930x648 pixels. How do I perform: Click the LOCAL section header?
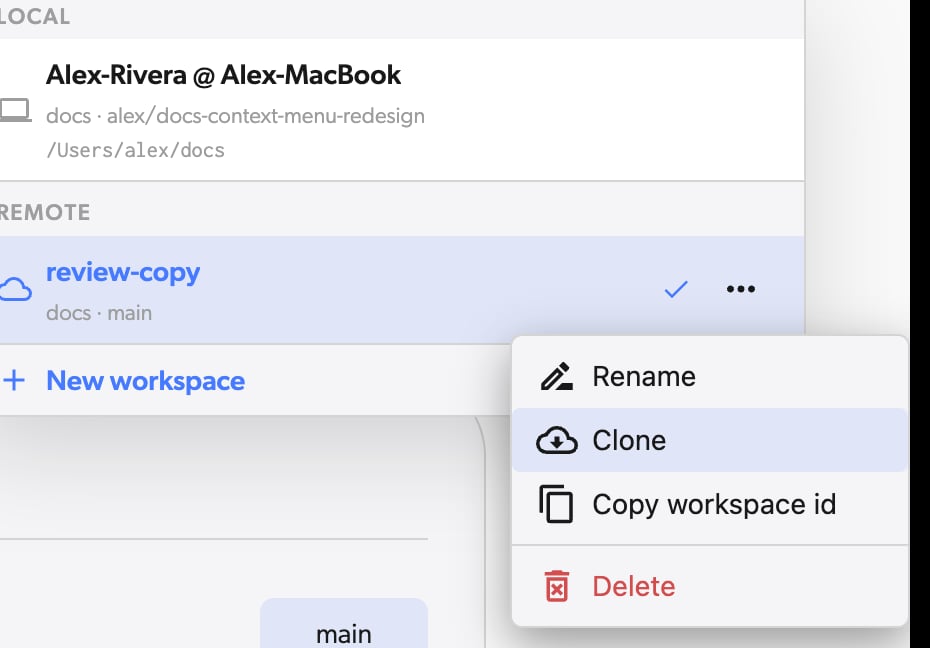(34, 17)
